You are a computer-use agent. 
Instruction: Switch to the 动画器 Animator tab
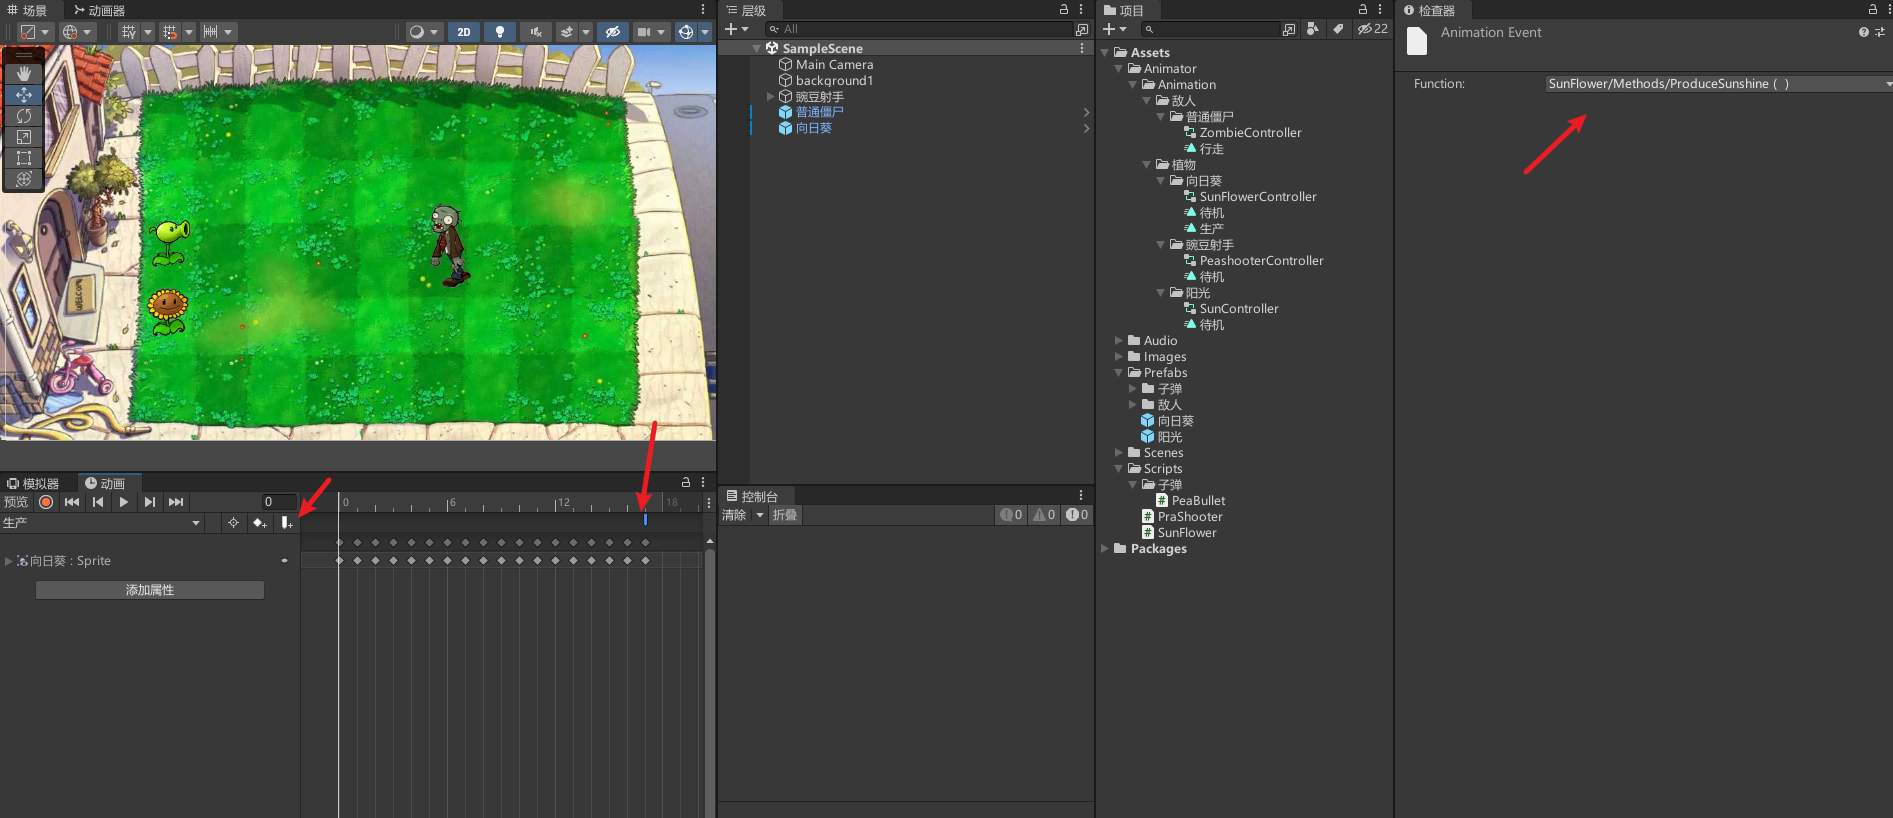coord(99,10)
